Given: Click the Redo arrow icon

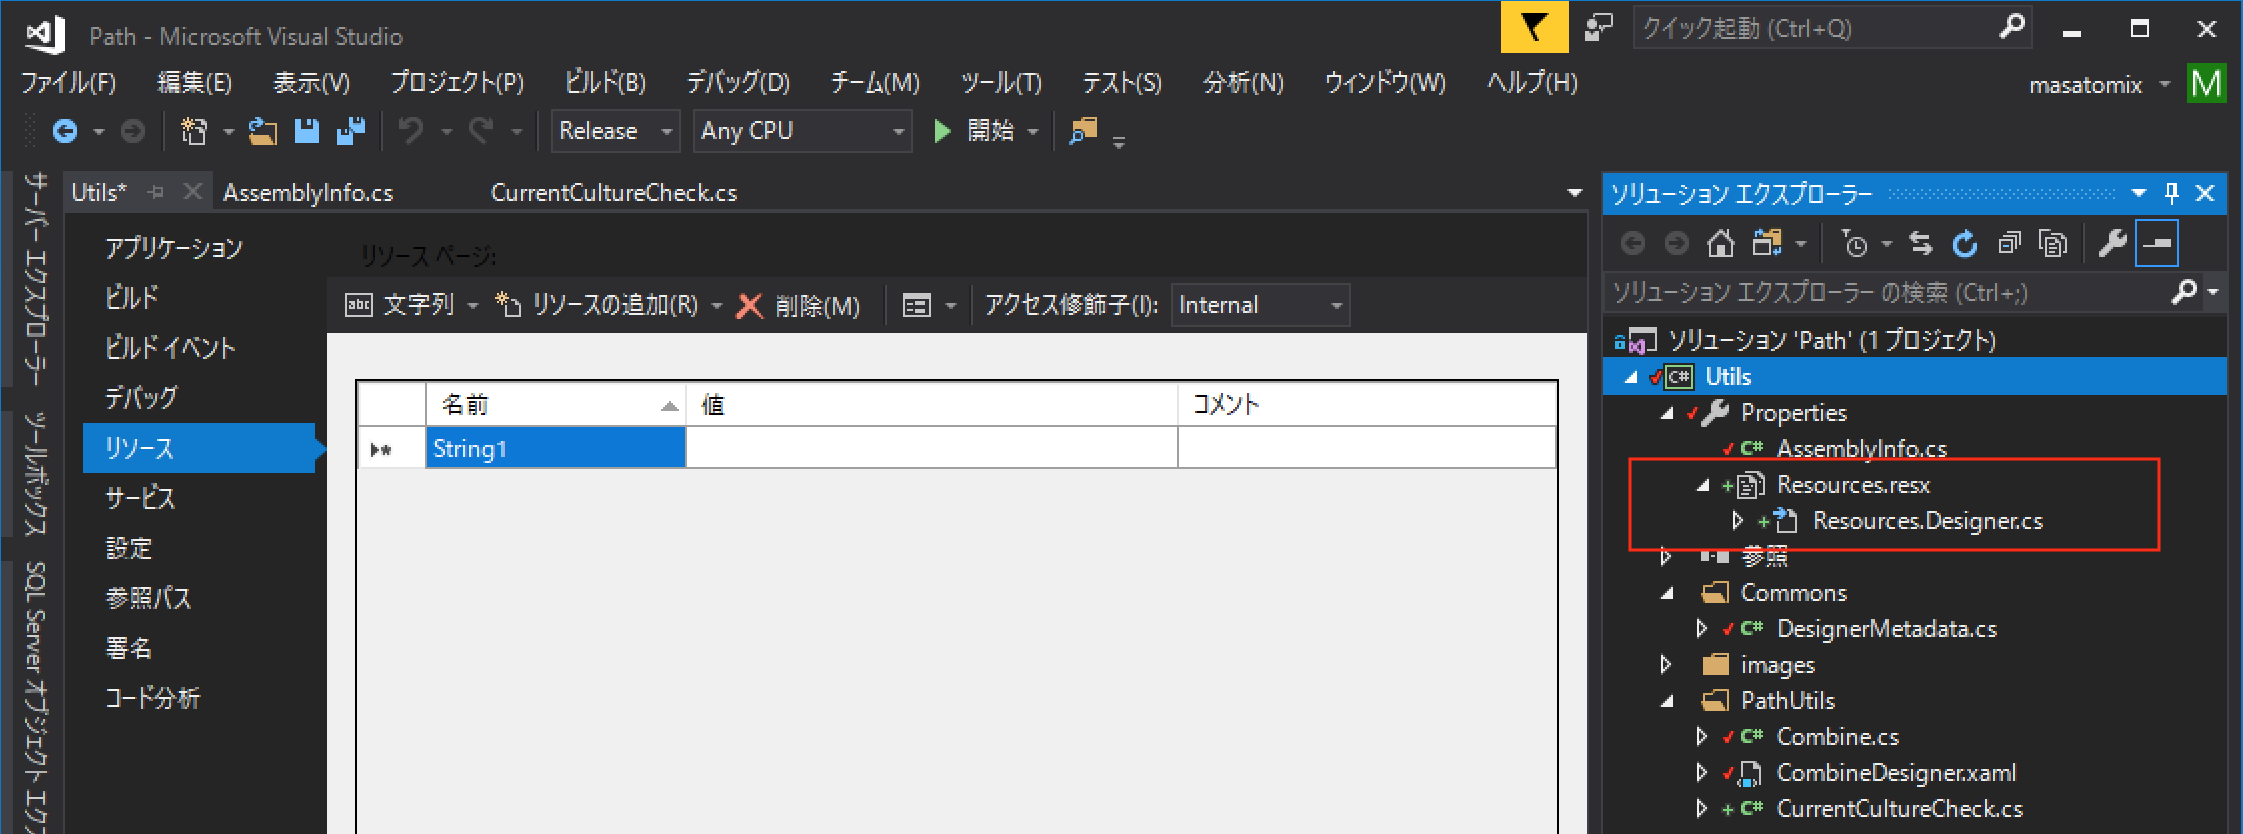Looking at the screenshot, I should (482, 131).
